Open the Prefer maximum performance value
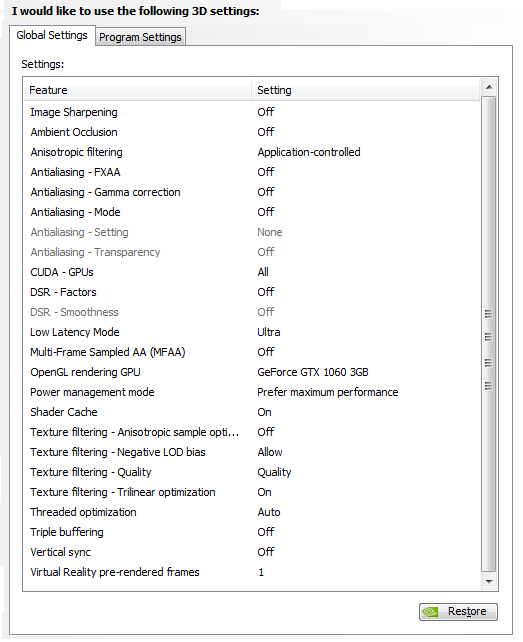The width and height of the screenshot is (523, 642). [328, 392]
